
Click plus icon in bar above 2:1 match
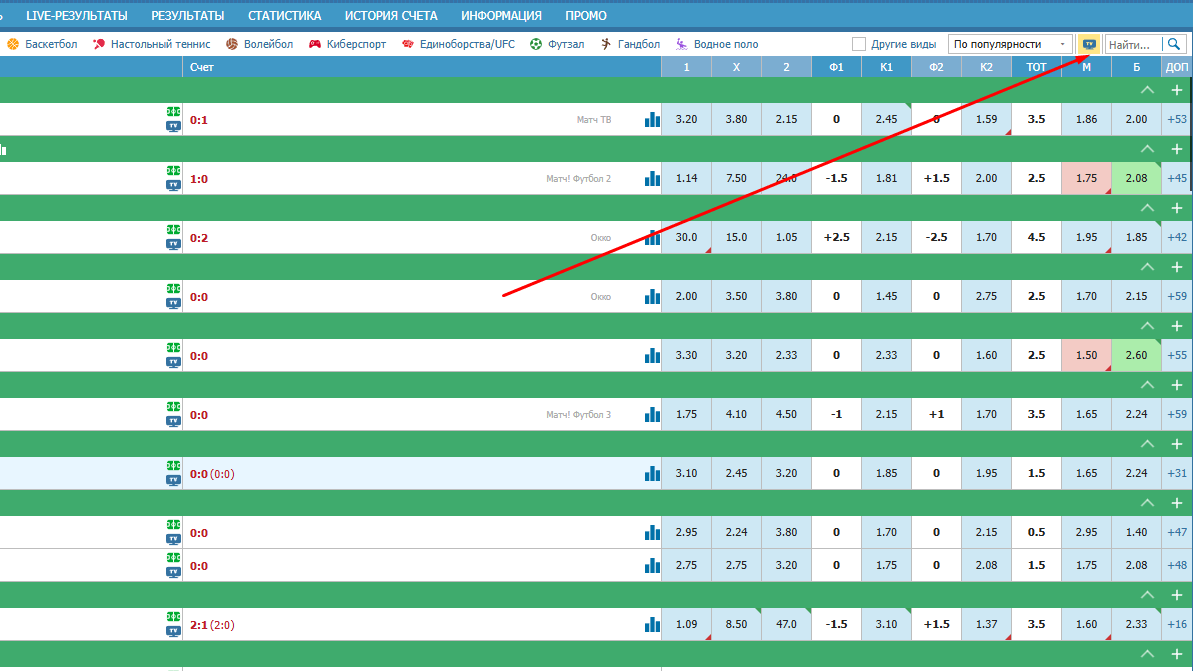point(1176,595)
